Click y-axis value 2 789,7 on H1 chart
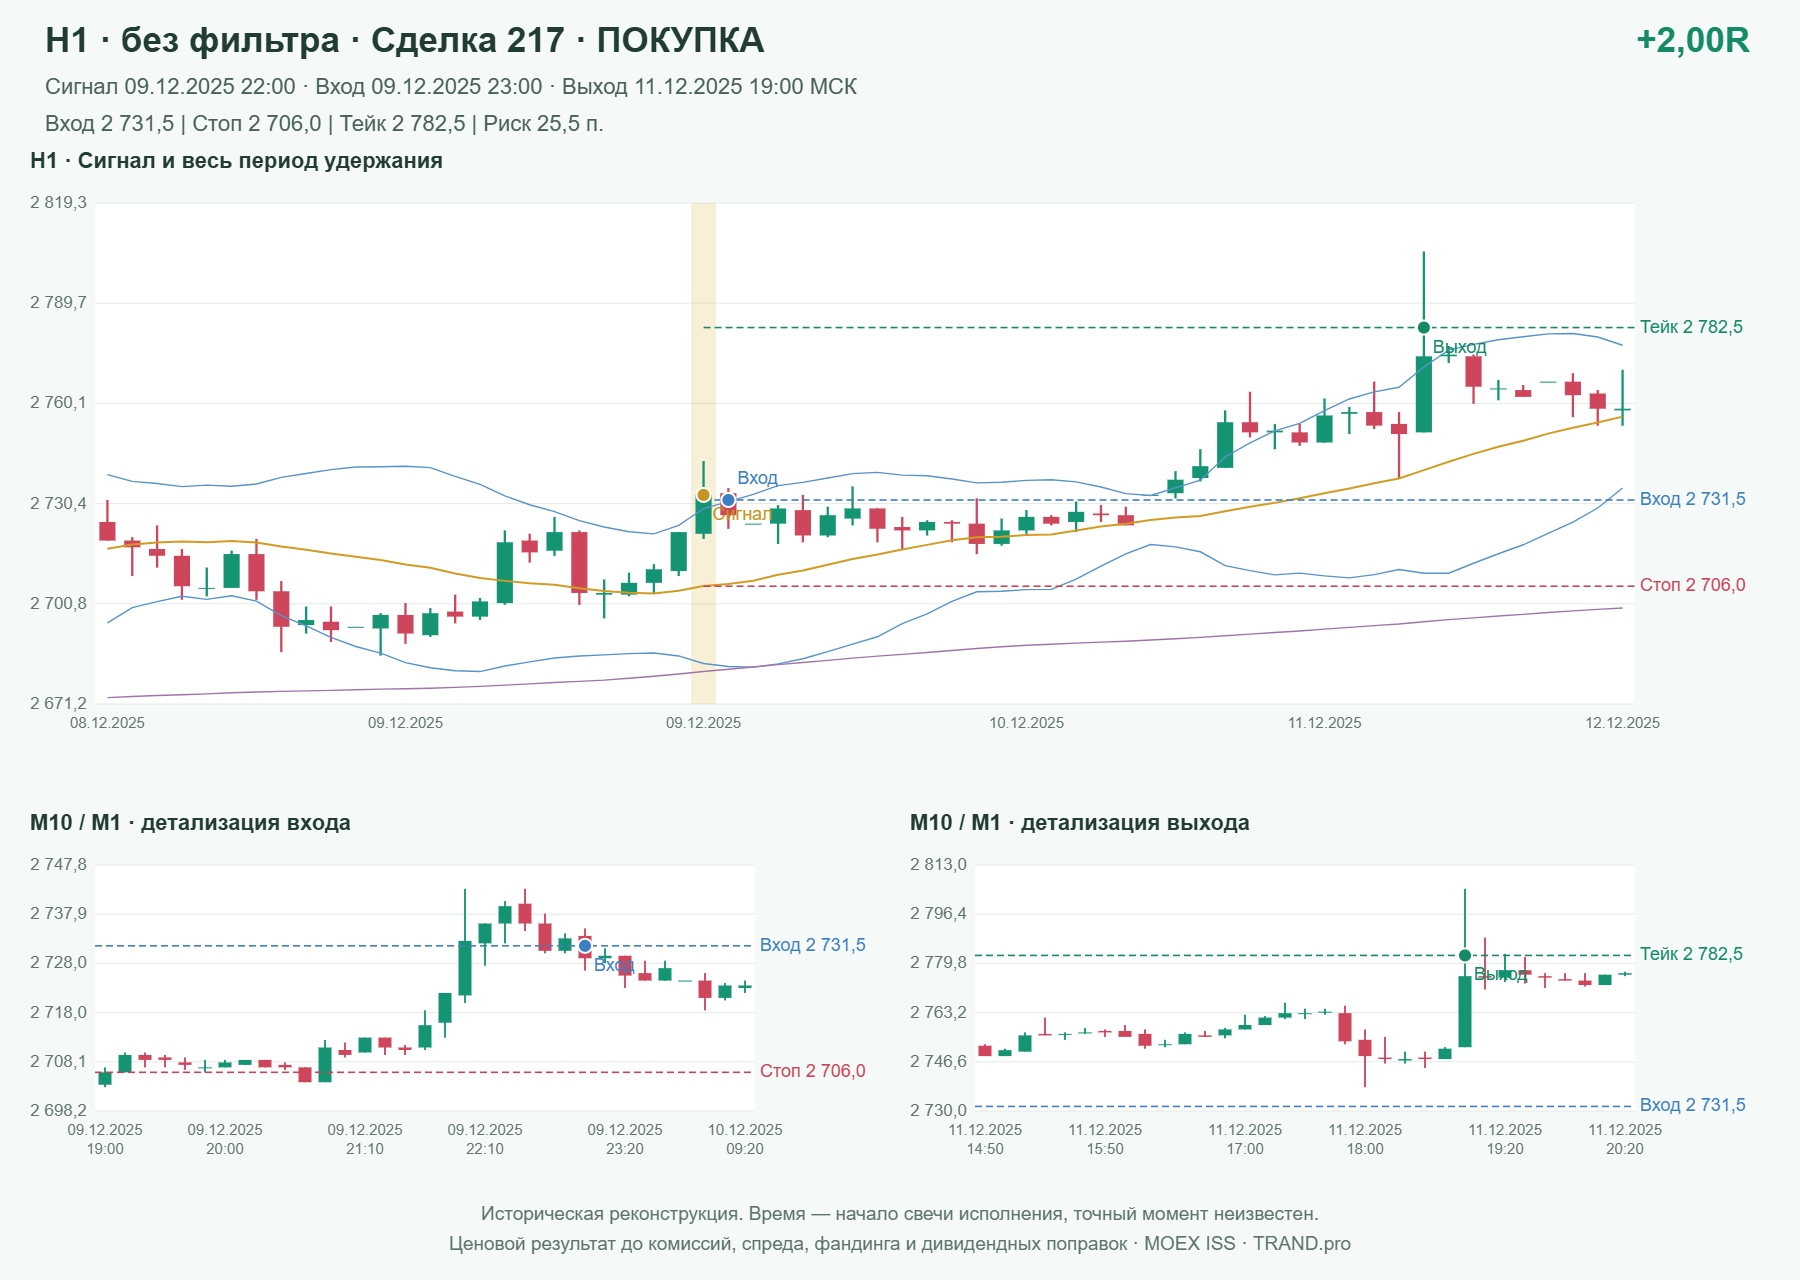Image resolution: width=1800 pixels, height=1280 pixels. [x=58, y=302]
